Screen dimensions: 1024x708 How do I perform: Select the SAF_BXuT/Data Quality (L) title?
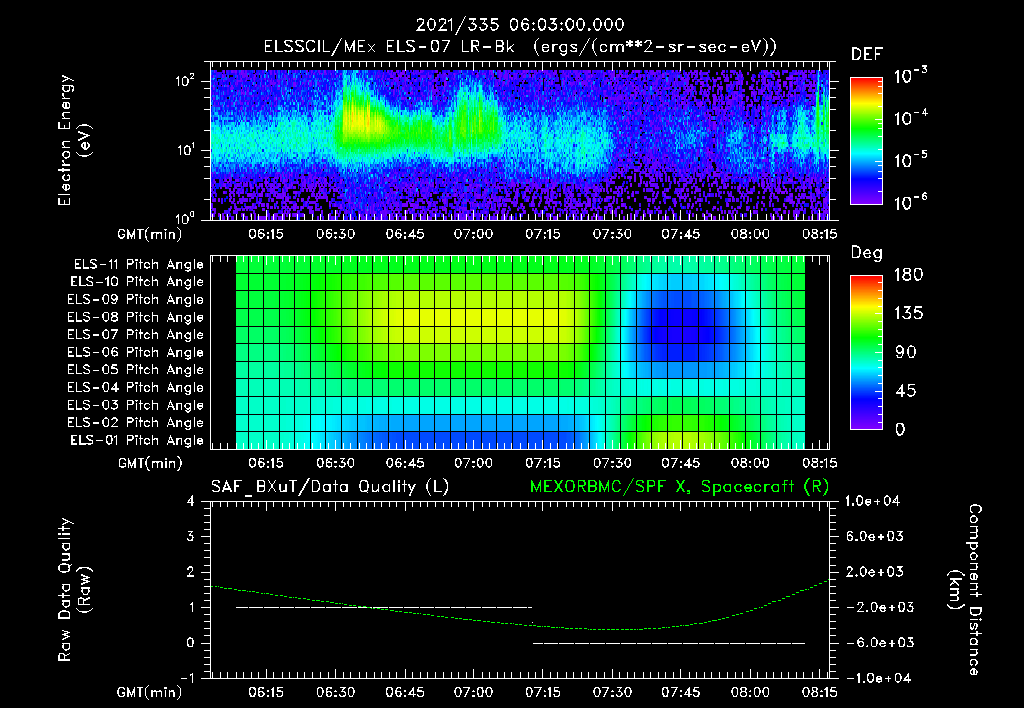point(330,487)
